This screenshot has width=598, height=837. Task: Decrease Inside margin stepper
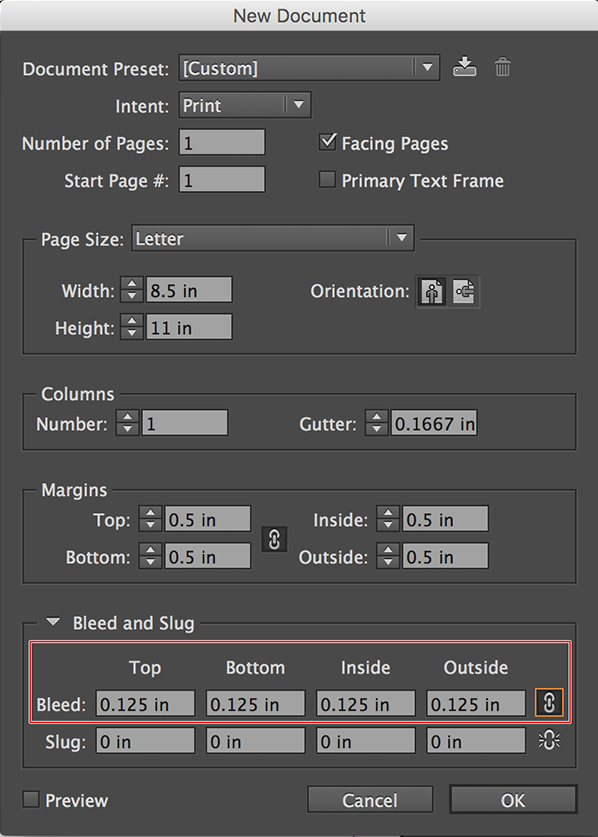388,525
